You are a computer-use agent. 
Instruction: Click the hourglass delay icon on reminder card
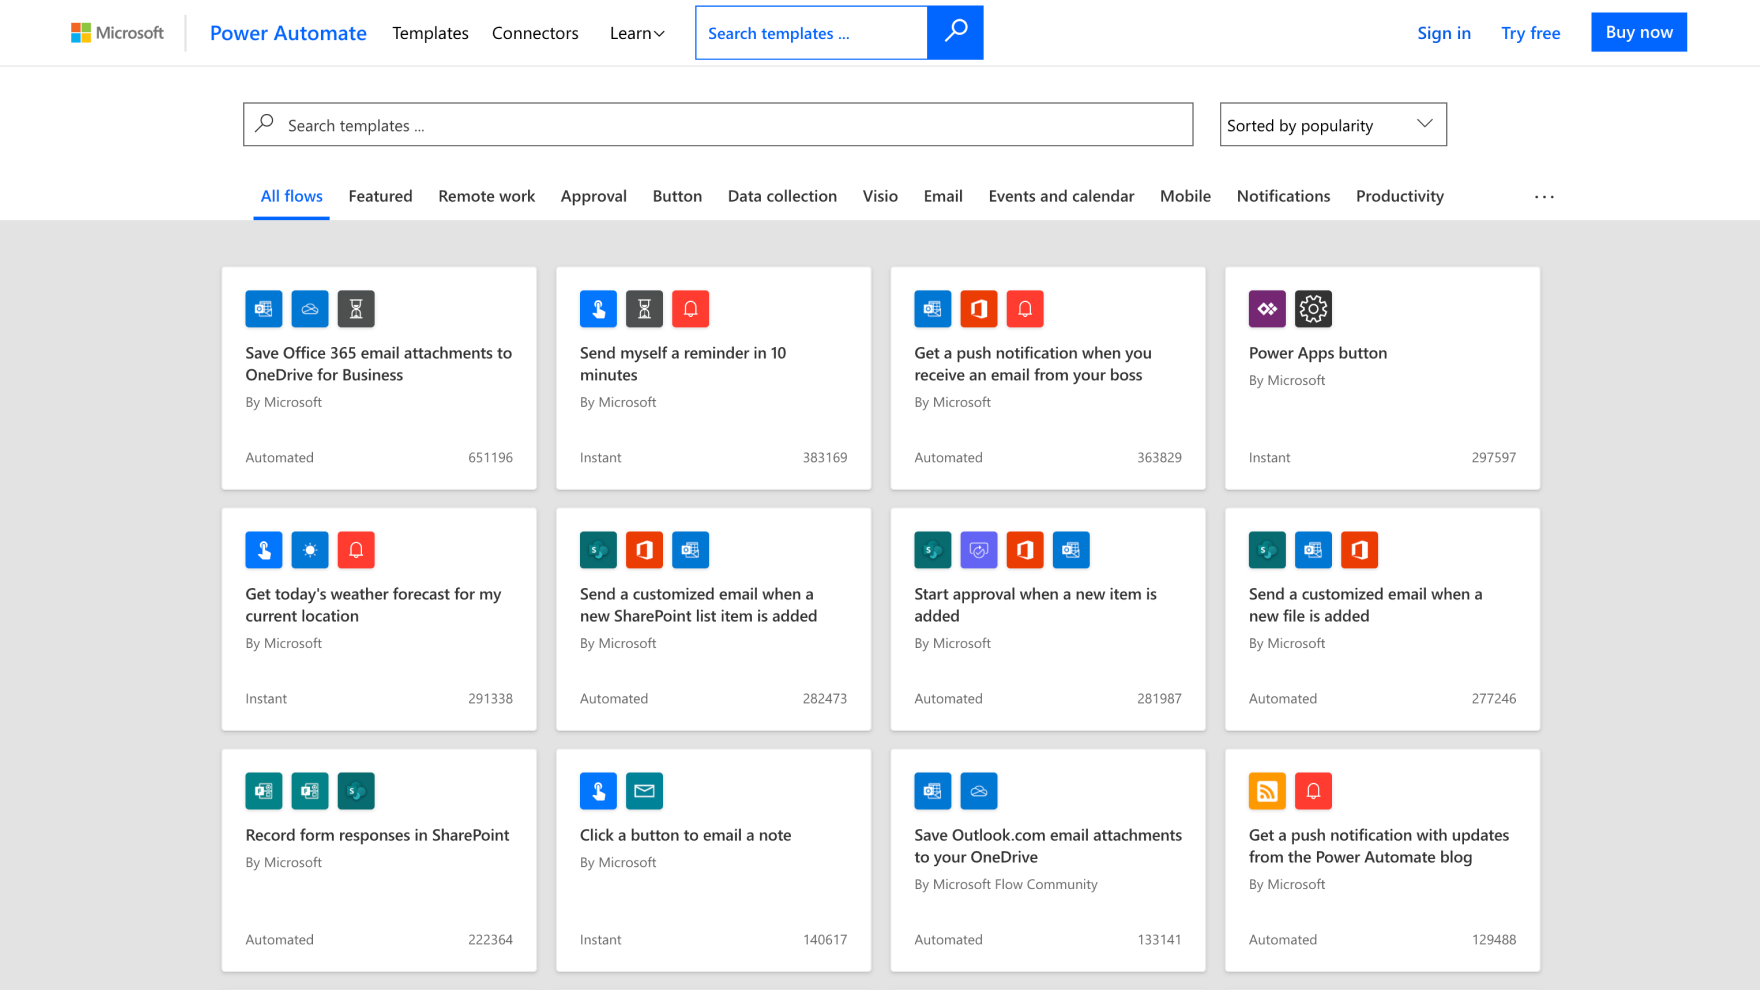644,309
